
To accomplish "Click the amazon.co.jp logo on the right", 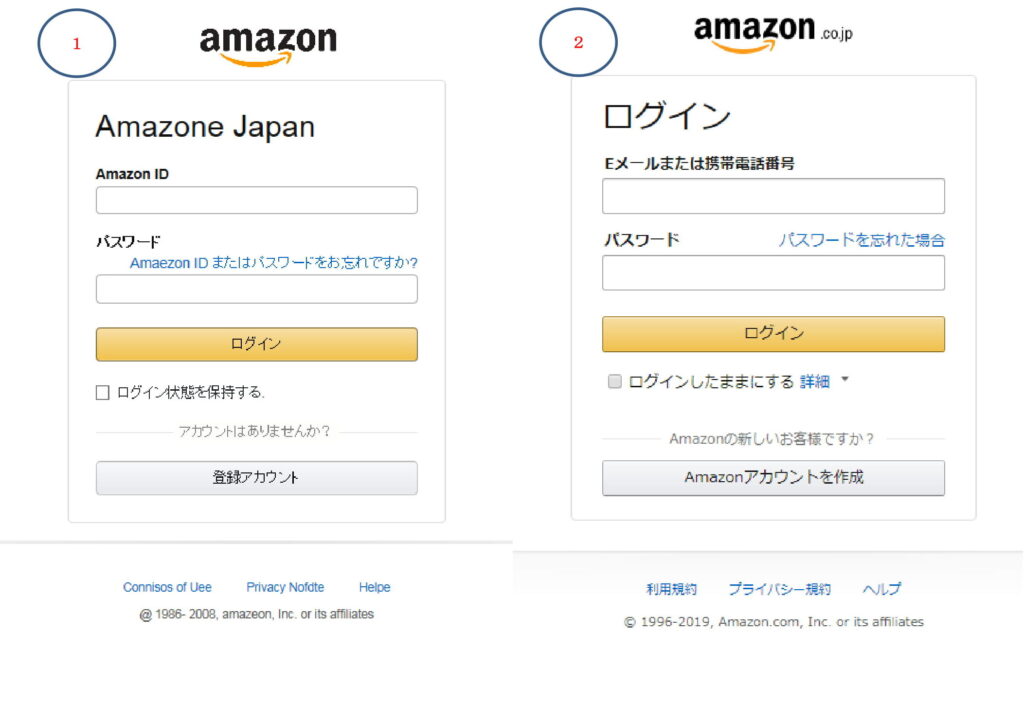I will pos(772,33).
